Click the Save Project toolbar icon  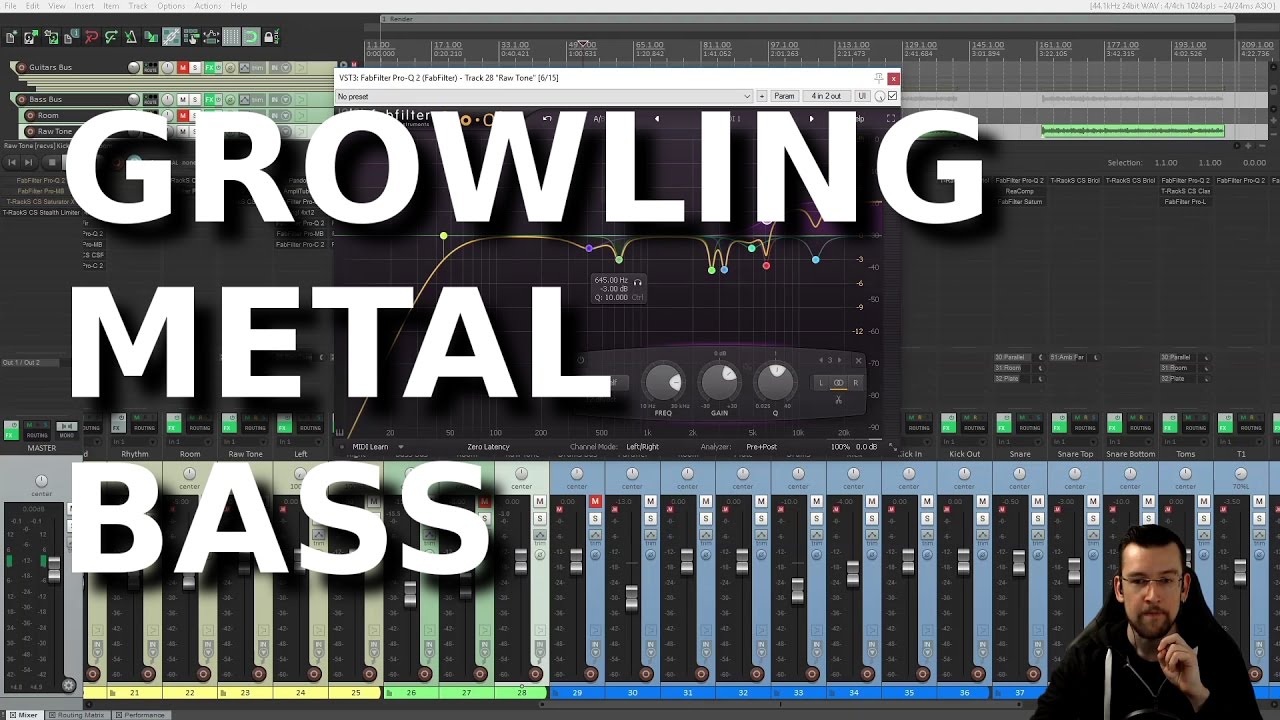(51, 37)
